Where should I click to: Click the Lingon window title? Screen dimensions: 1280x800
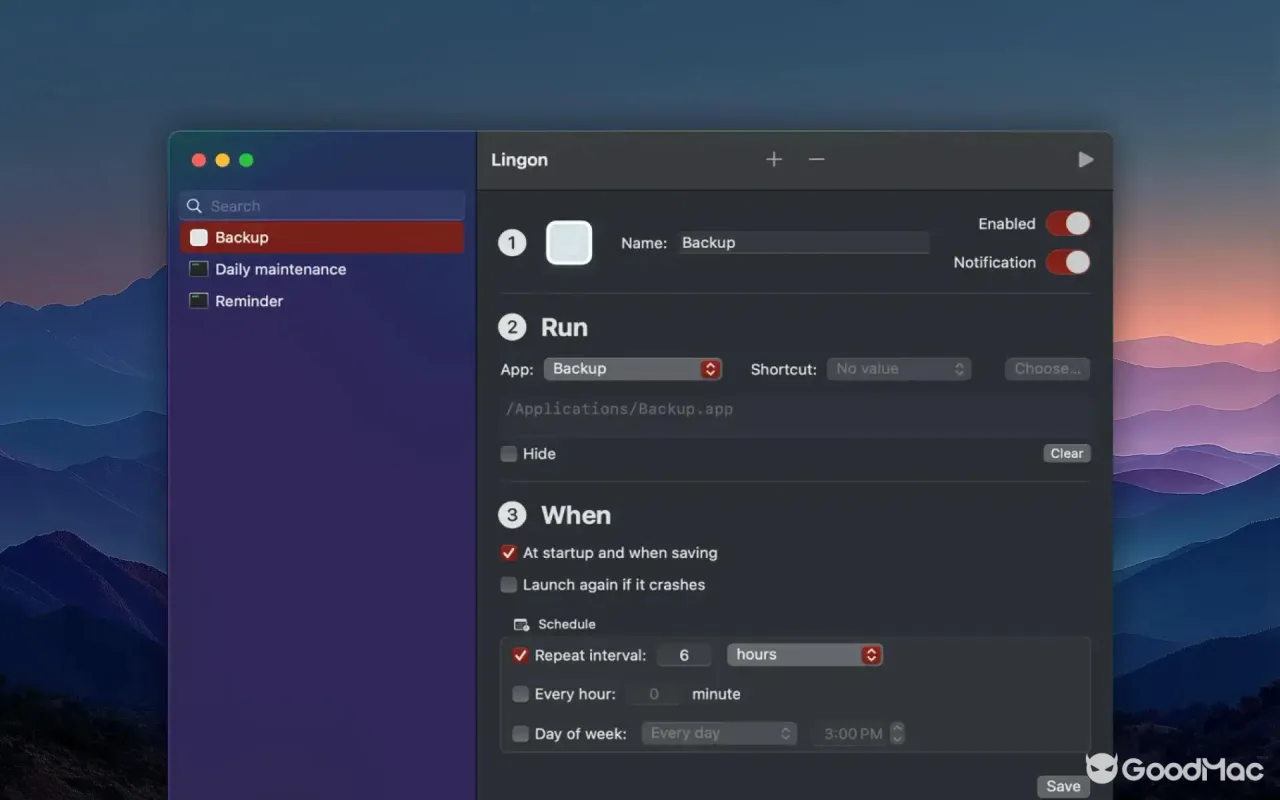point(520,160)
